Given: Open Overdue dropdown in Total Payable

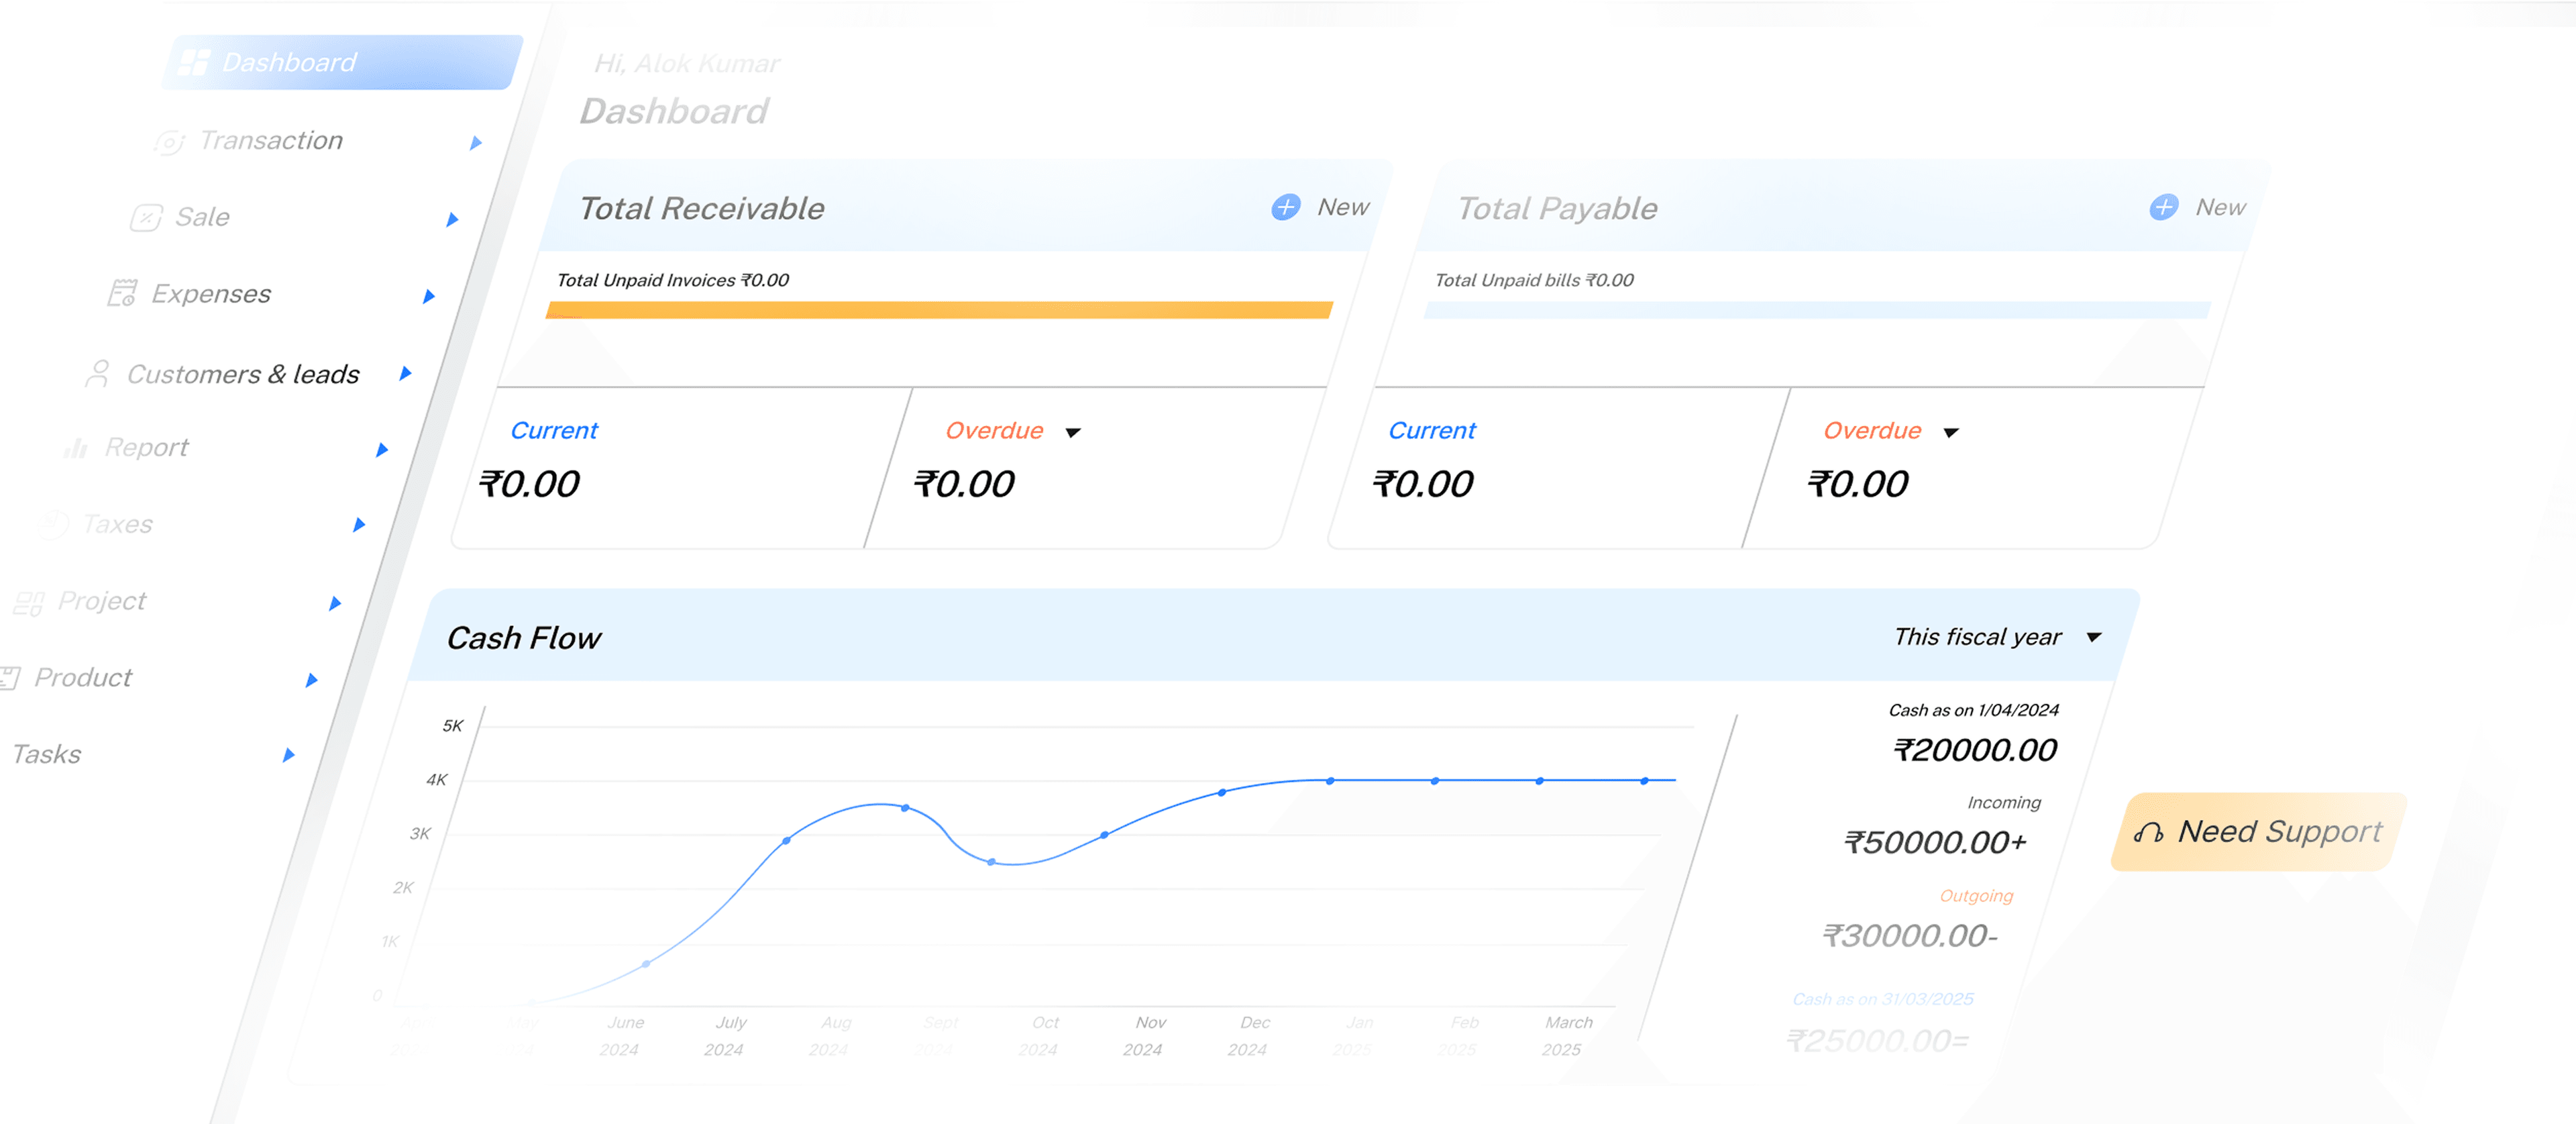Looking at the screenshot, I should (1951, 433).
